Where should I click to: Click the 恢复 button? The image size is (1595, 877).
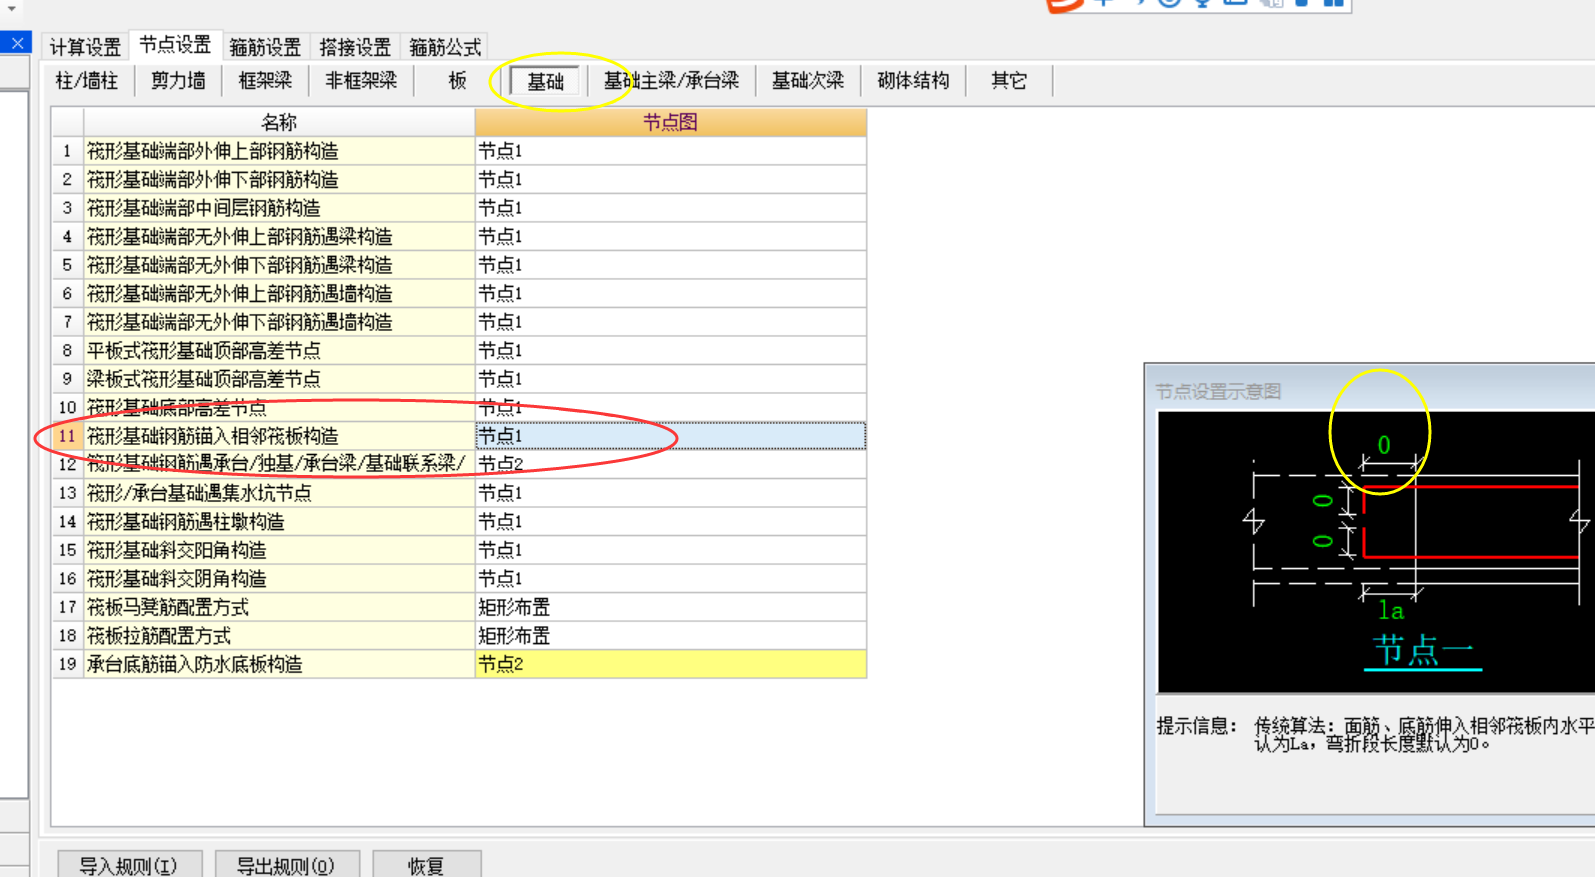click(427, 865)
